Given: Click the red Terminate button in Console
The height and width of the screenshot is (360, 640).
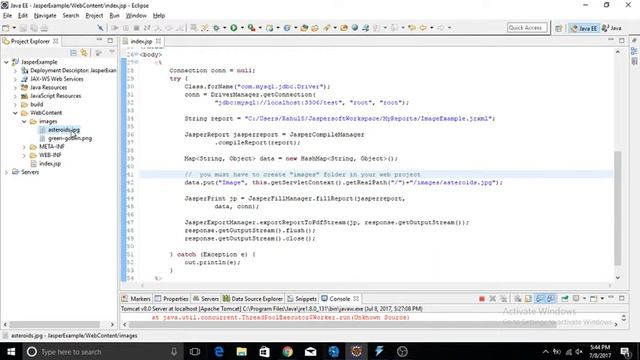Looking at the screenshot, I should pos(482,299).
